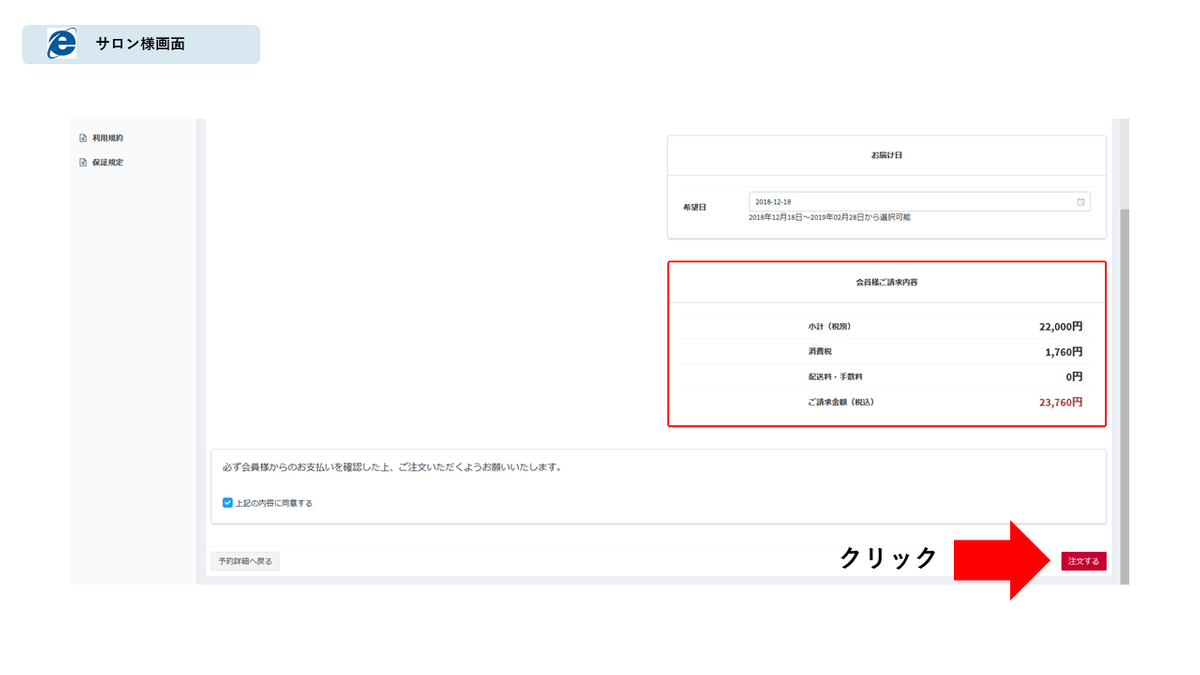Select the 23,760円 total amount text
Screen dimensions: 1200x675
(1061, 402)
